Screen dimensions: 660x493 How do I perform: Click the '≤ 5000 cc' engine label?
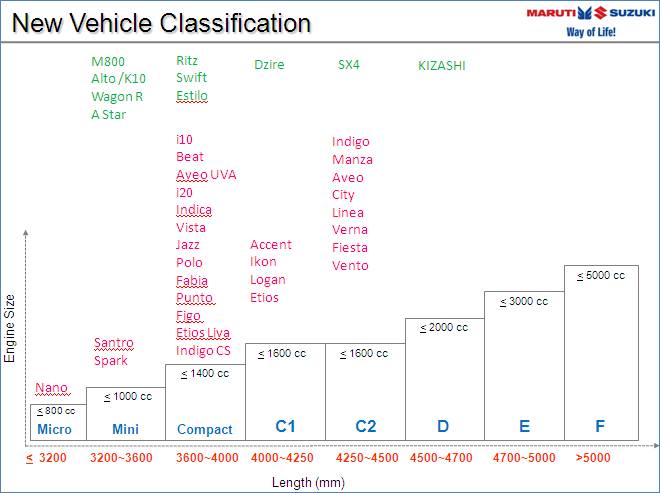600,276
